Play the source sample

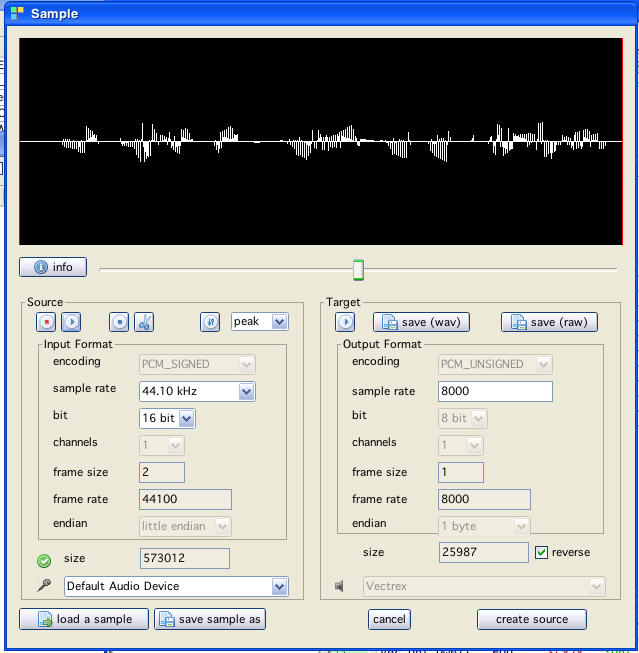point(71,322)
